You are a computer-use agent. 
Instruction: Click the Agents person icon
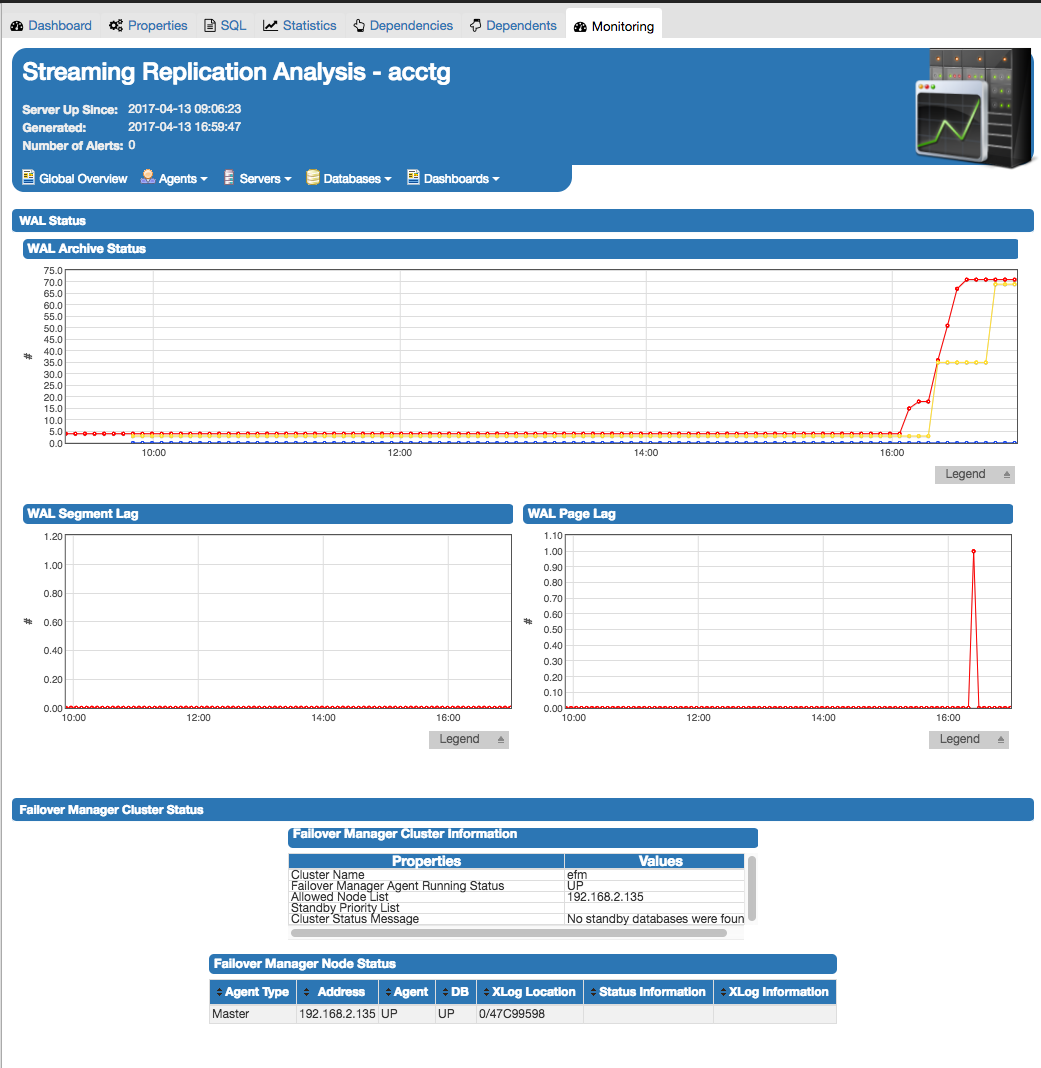148,177
